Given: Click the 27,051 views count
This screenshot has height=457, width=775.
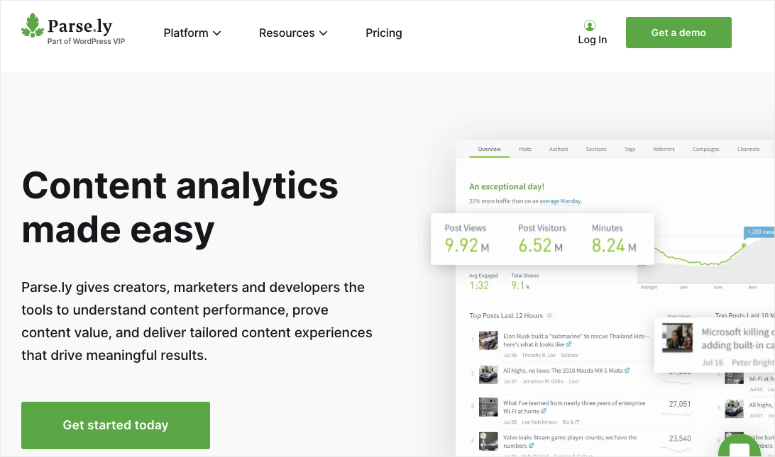Looking at the screenshot, I should (x=680, y=404).
